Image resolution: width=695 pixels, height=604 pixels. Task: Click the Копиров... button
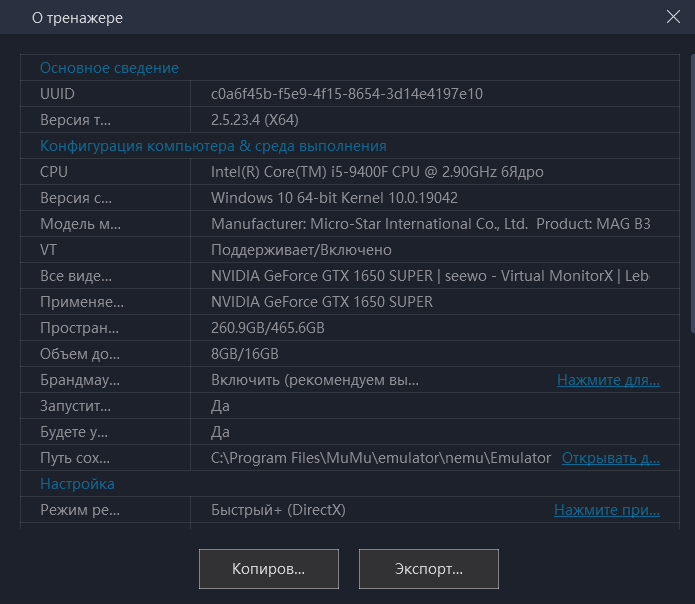point(269,569)
